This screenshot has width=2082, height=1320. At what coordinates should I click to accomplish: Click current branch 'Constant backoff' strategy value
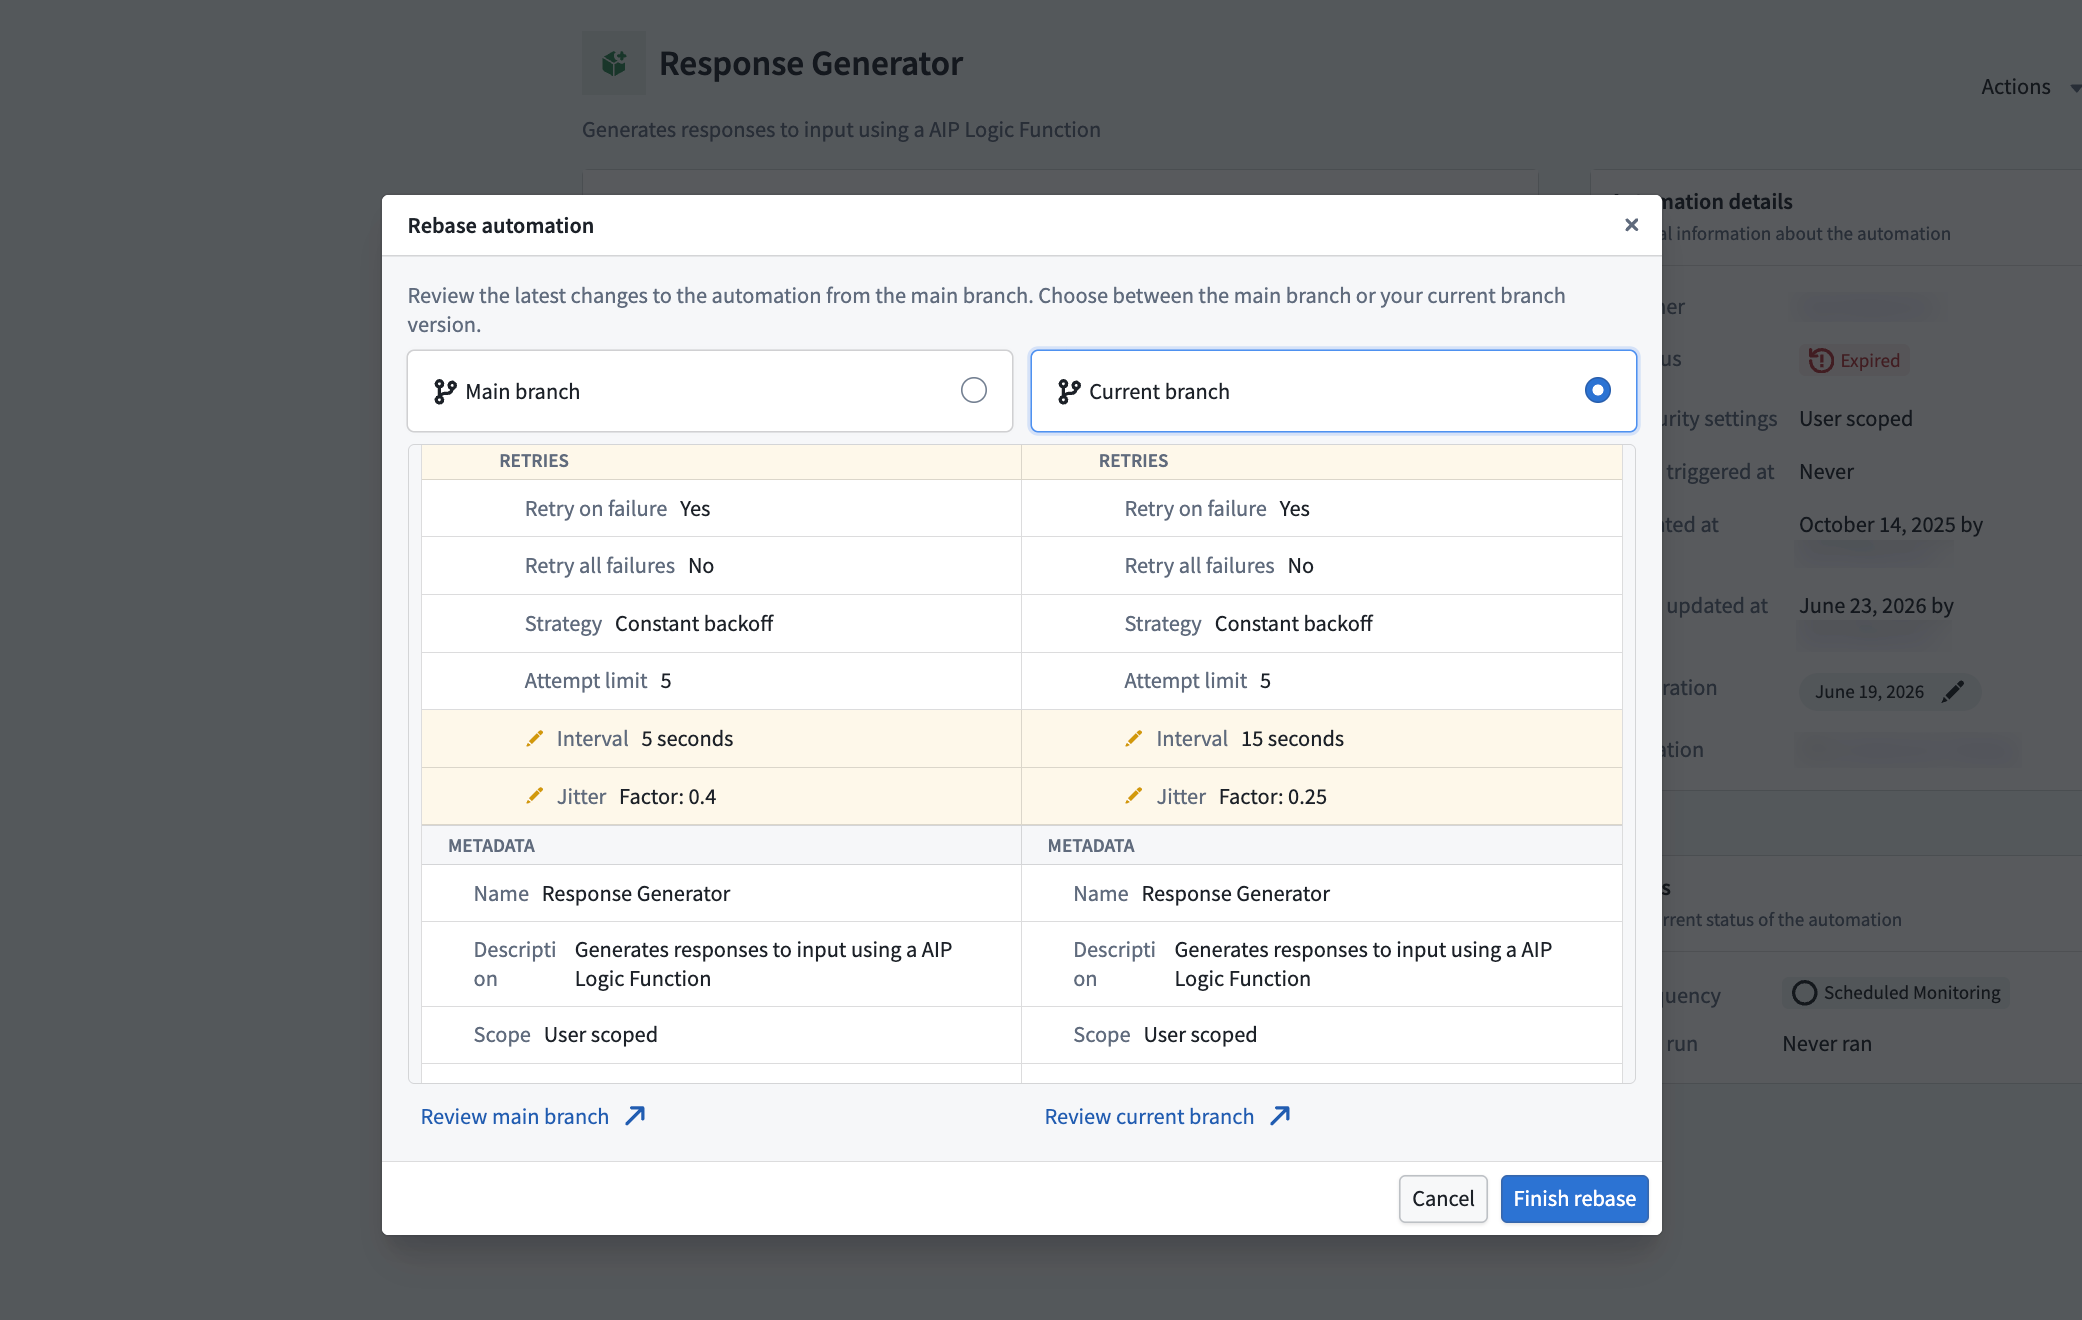tap(1293, 624)
